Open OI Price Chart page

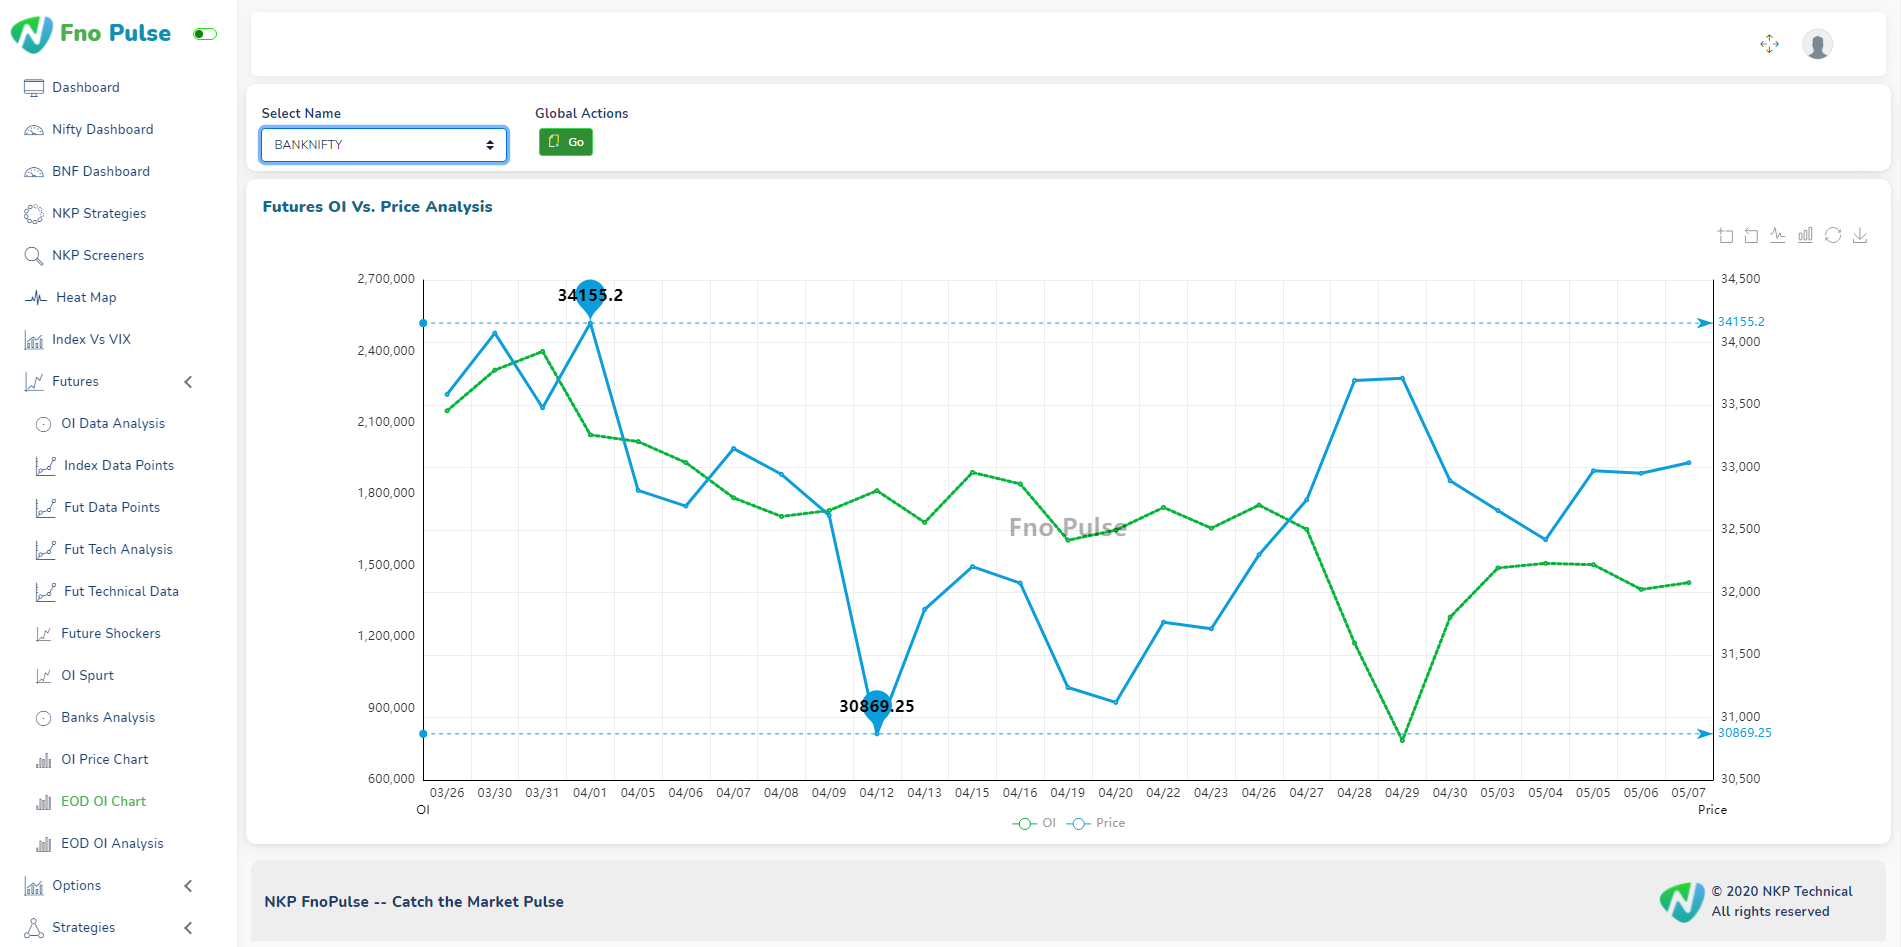coord(105,759)
